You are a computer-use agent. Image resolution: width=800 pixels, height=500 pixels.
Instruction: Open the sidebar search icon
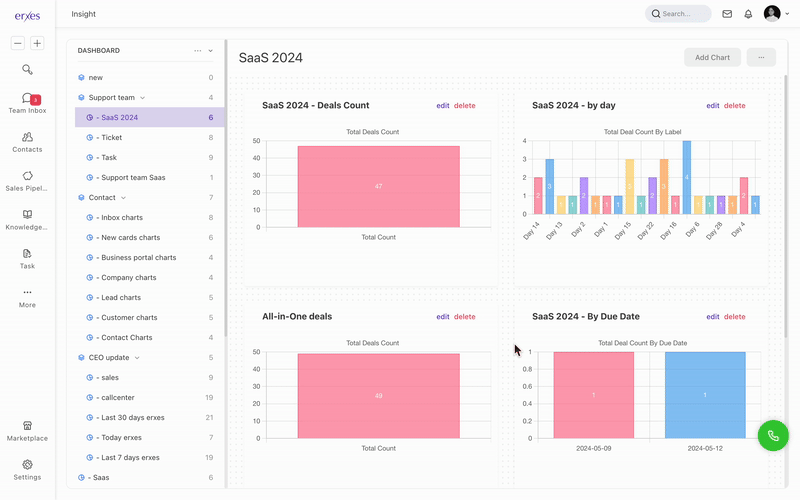tap(27, 69)
